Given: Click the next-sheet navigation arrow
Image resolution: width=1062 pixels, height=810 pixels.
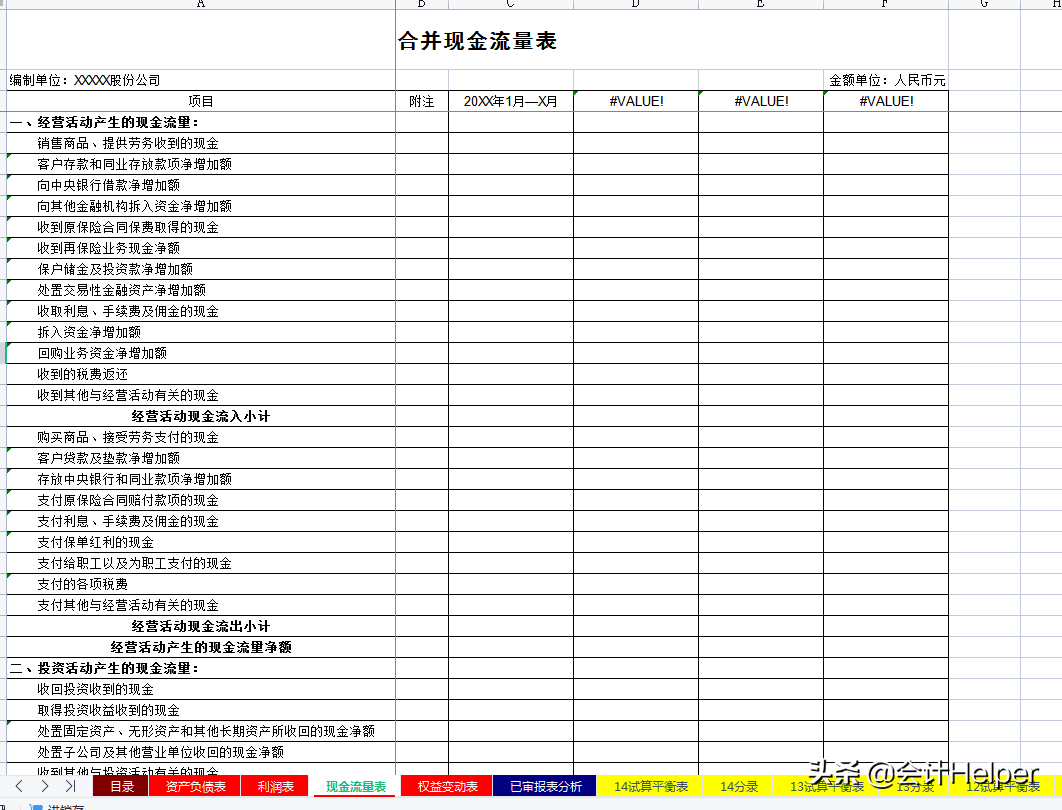Looking at the screenshot, I should tap(43, 786).
